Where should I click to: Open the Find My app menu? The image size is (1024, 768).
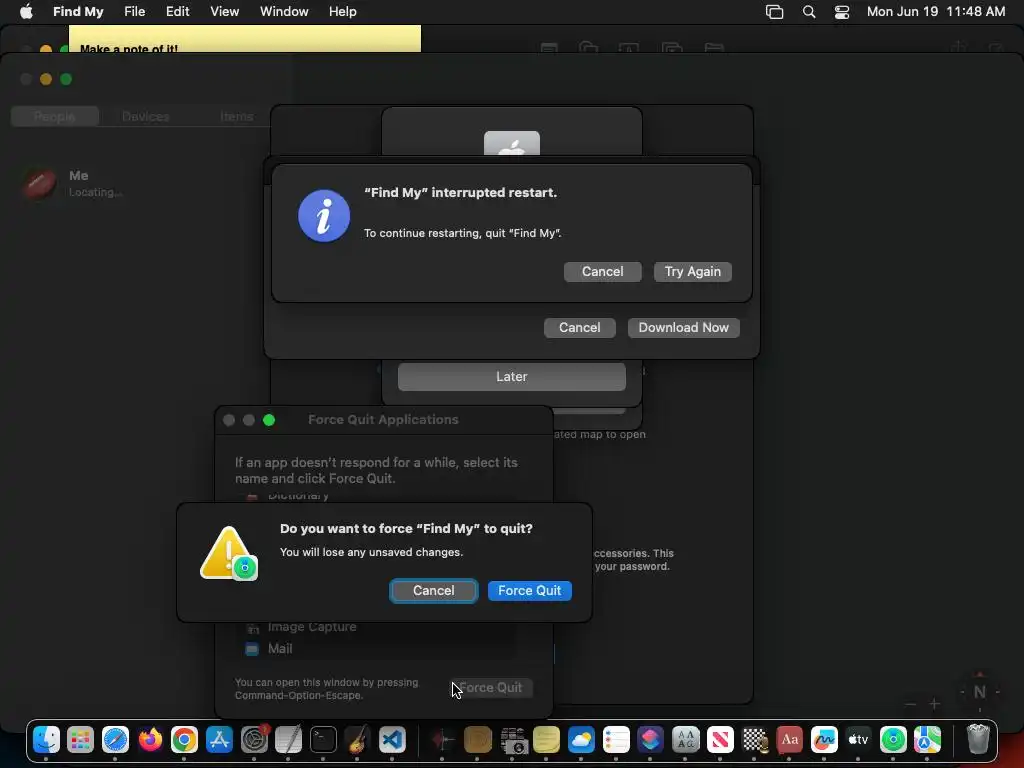78,12
